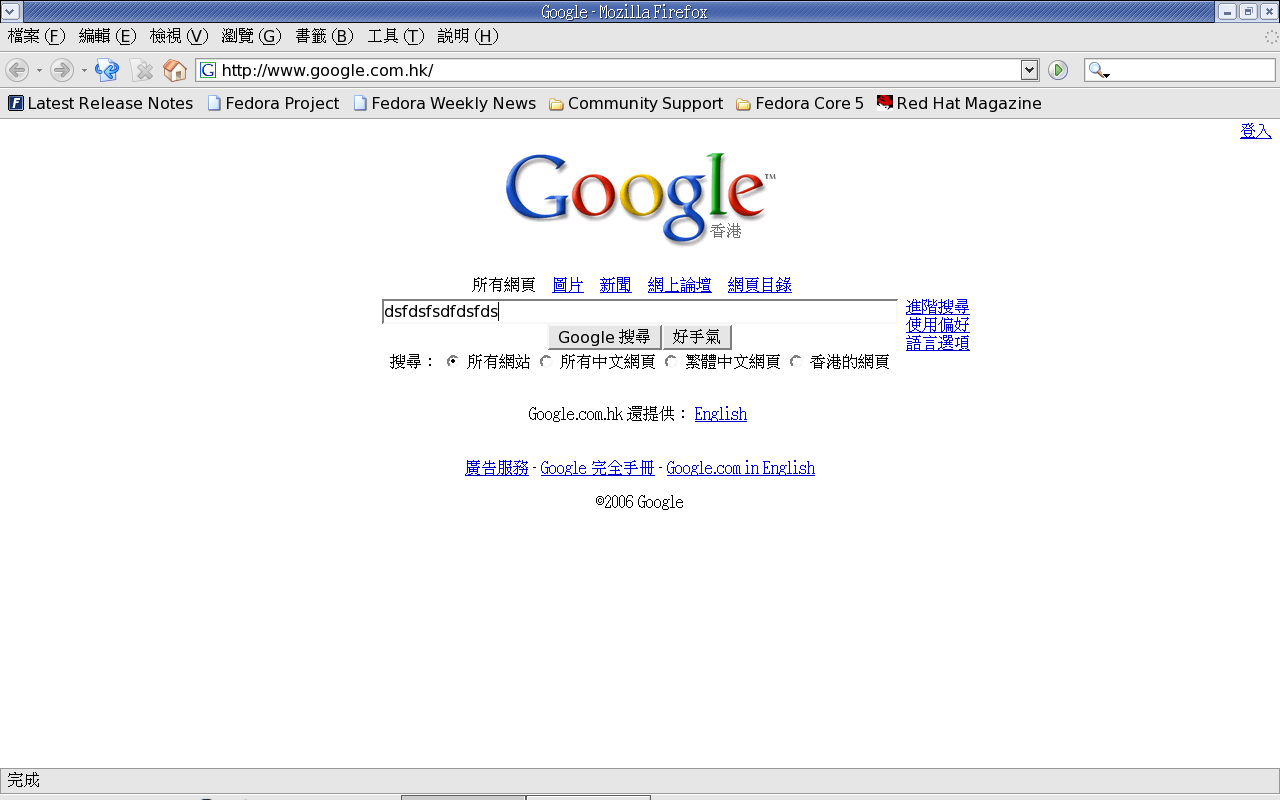Open the 瀏覽 (G) menu
This screenshot has height=800, width=1280.
coord(251,36)
